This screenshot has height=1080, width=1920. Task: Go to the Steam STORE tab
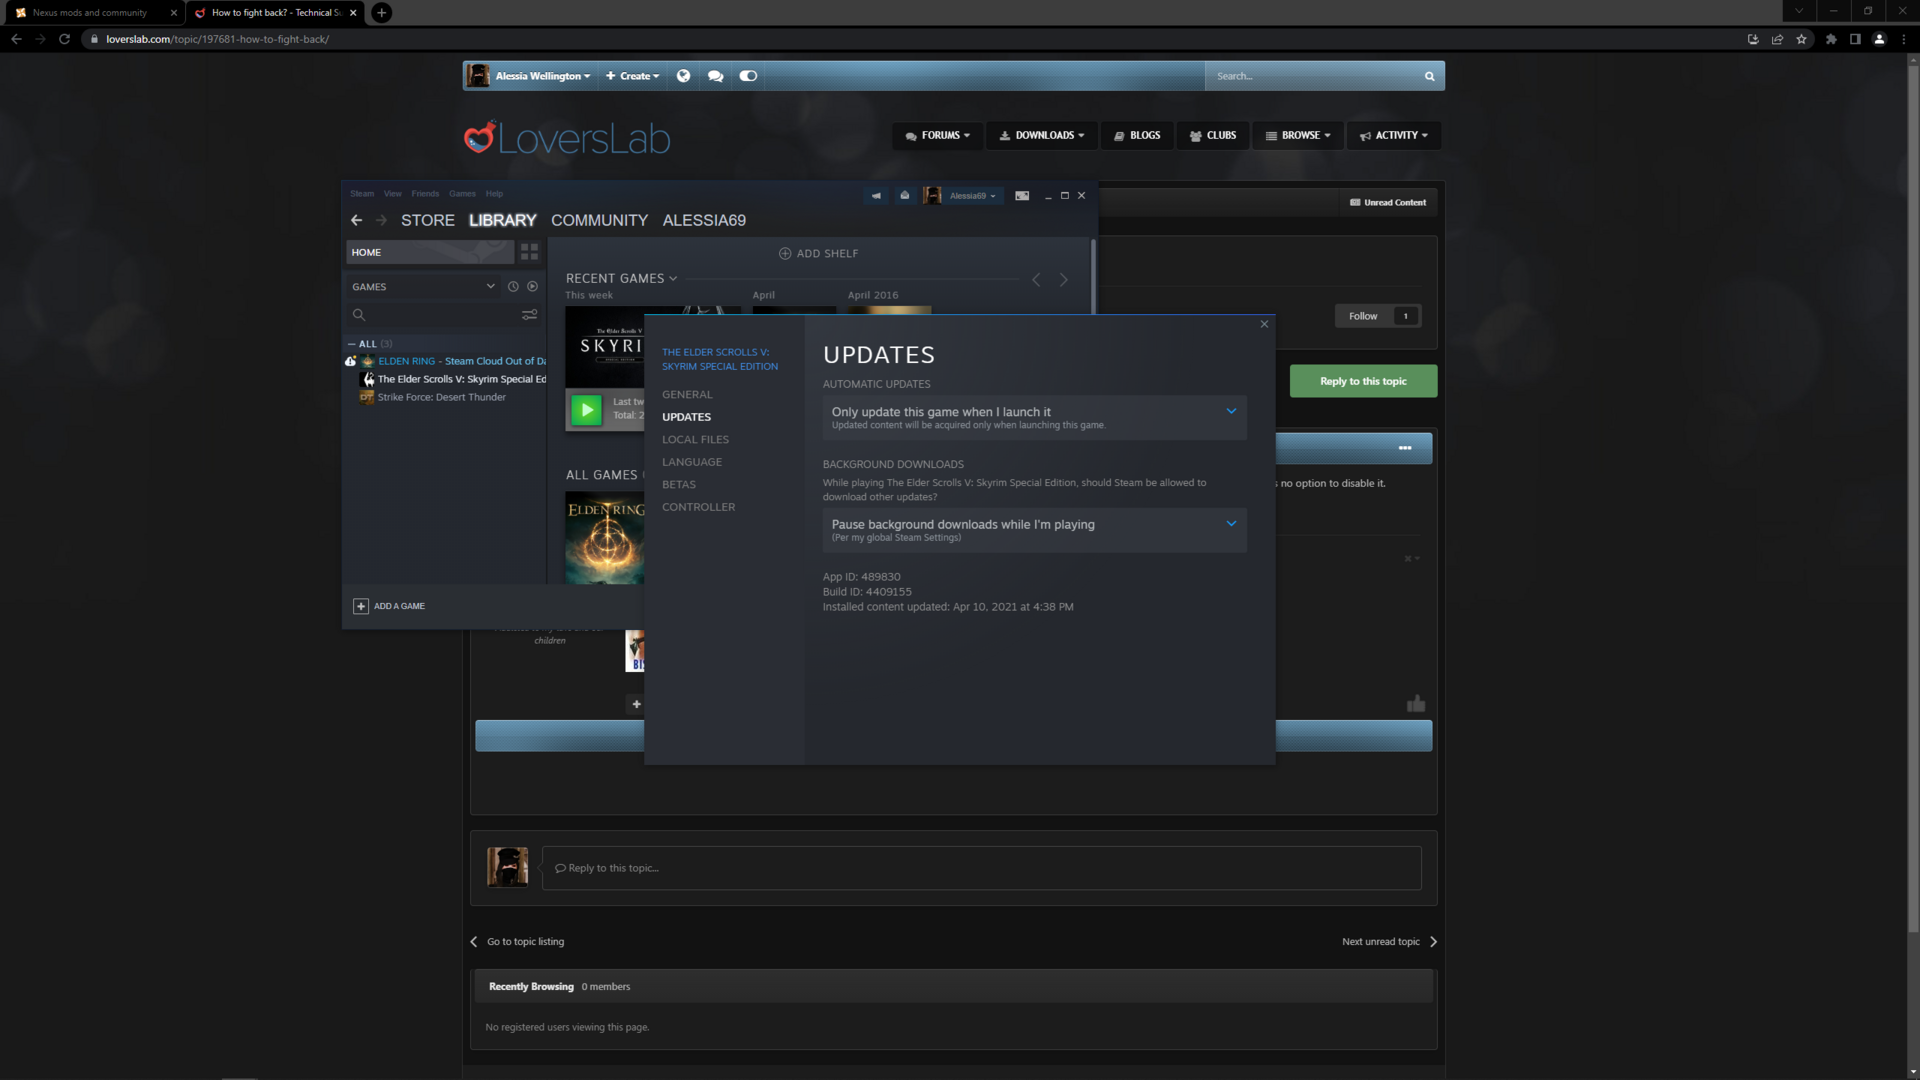click(428, 220)
